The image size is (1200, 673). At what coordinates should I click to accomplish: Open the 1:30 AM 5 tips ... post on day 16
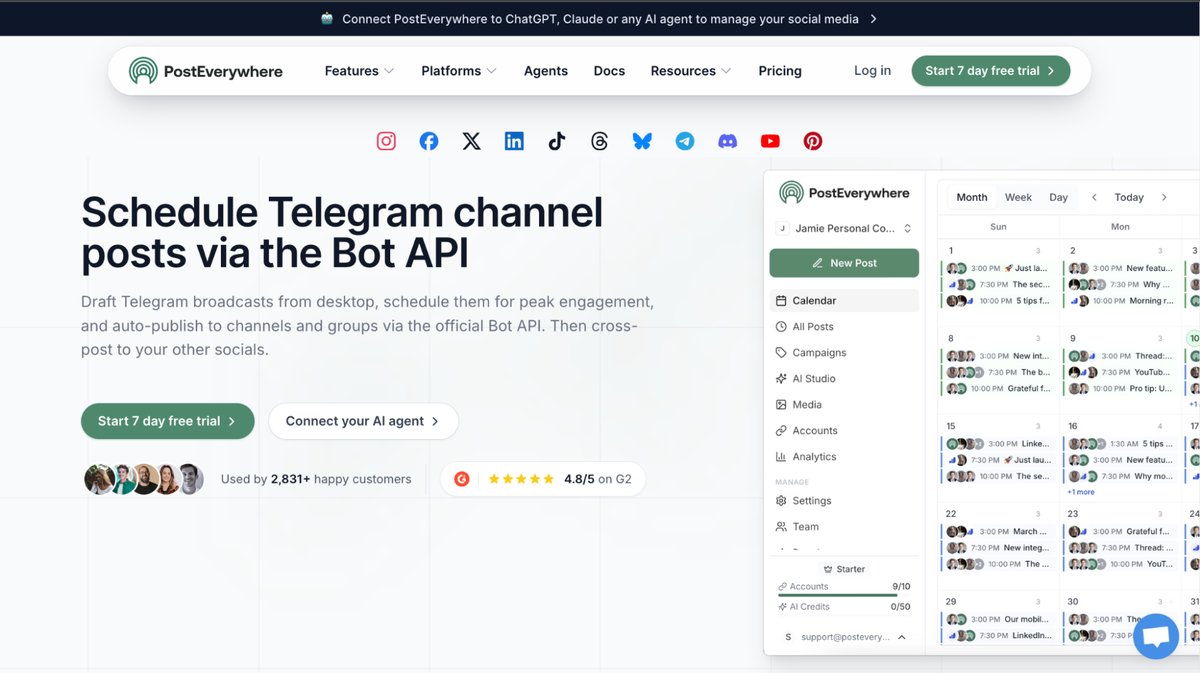1121,443
